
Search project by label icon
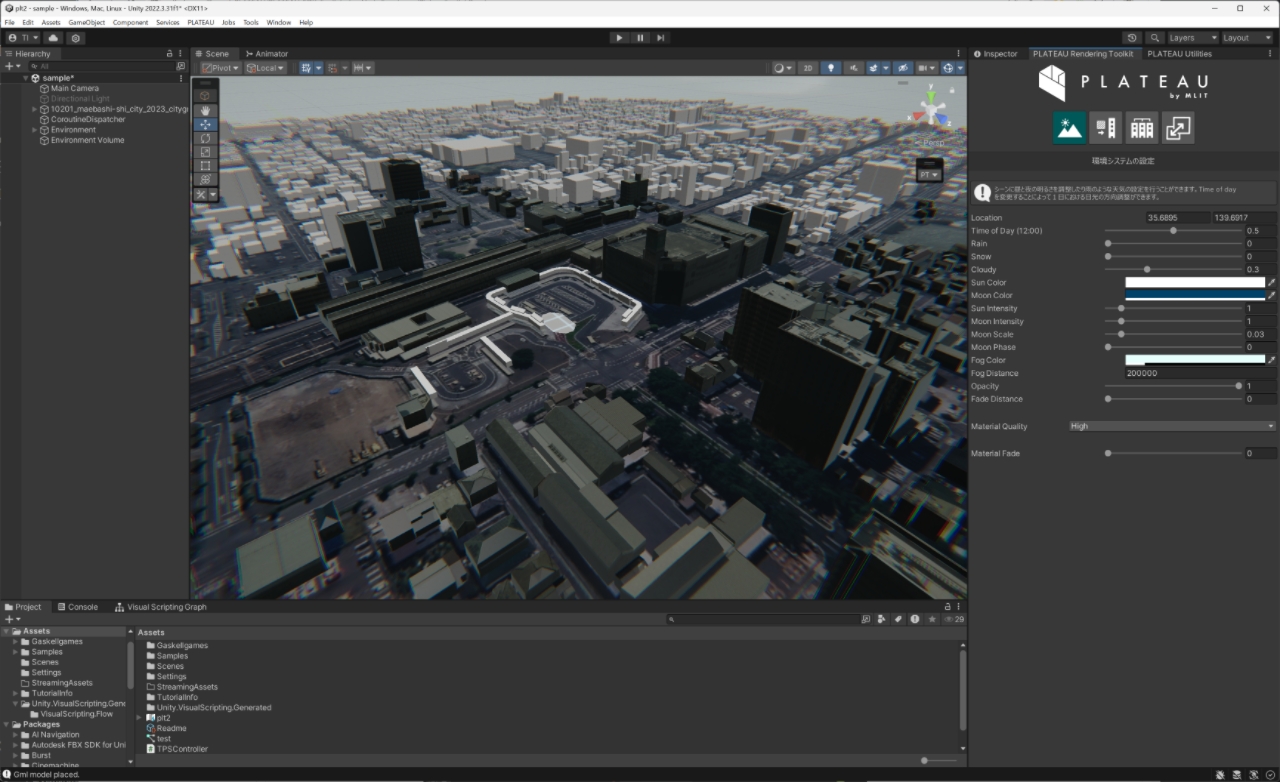[x=898, y=619]
